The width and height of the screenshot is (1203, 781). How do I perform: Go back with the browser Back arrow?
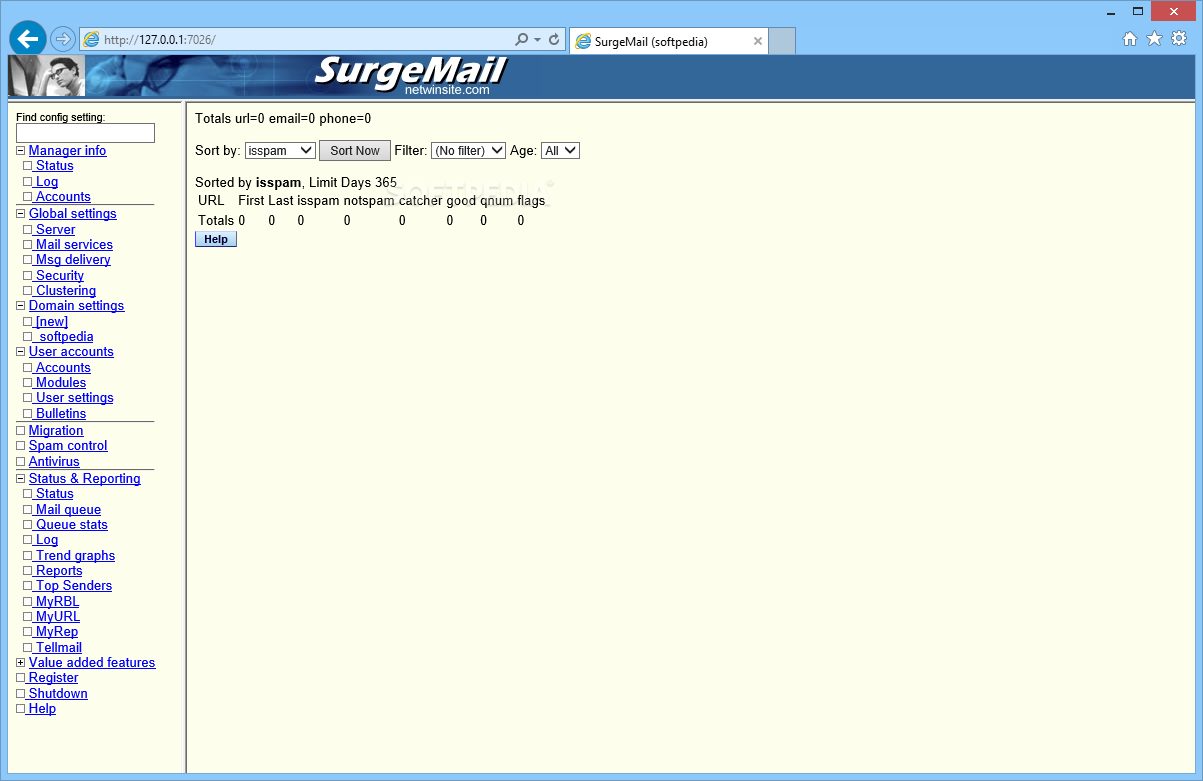point(28,39)
